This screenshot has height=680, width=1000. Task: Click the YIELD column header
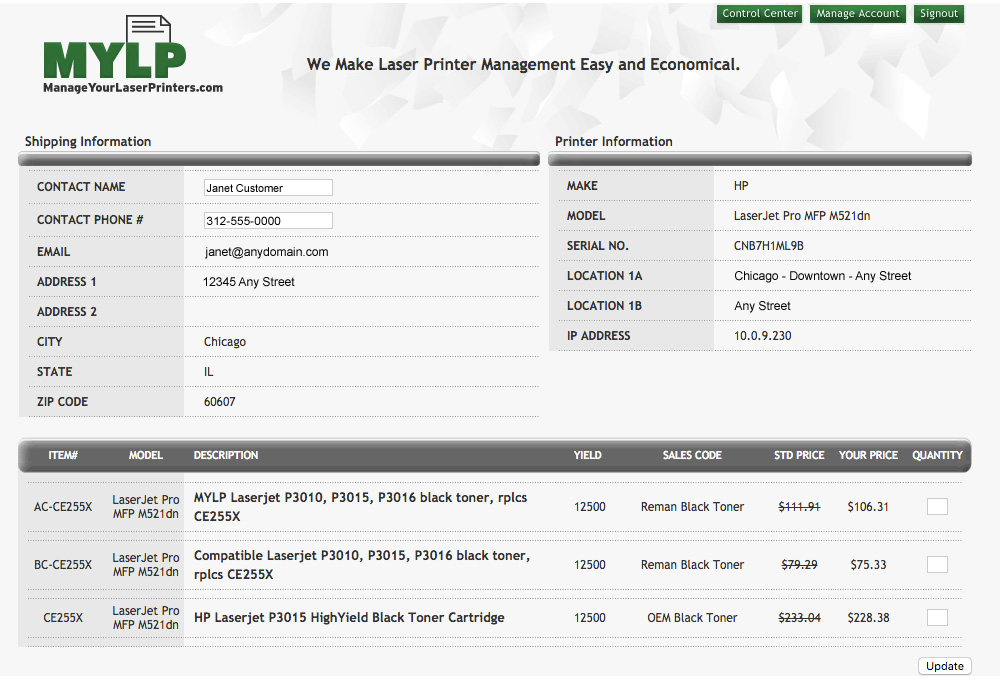pos(587,456)
